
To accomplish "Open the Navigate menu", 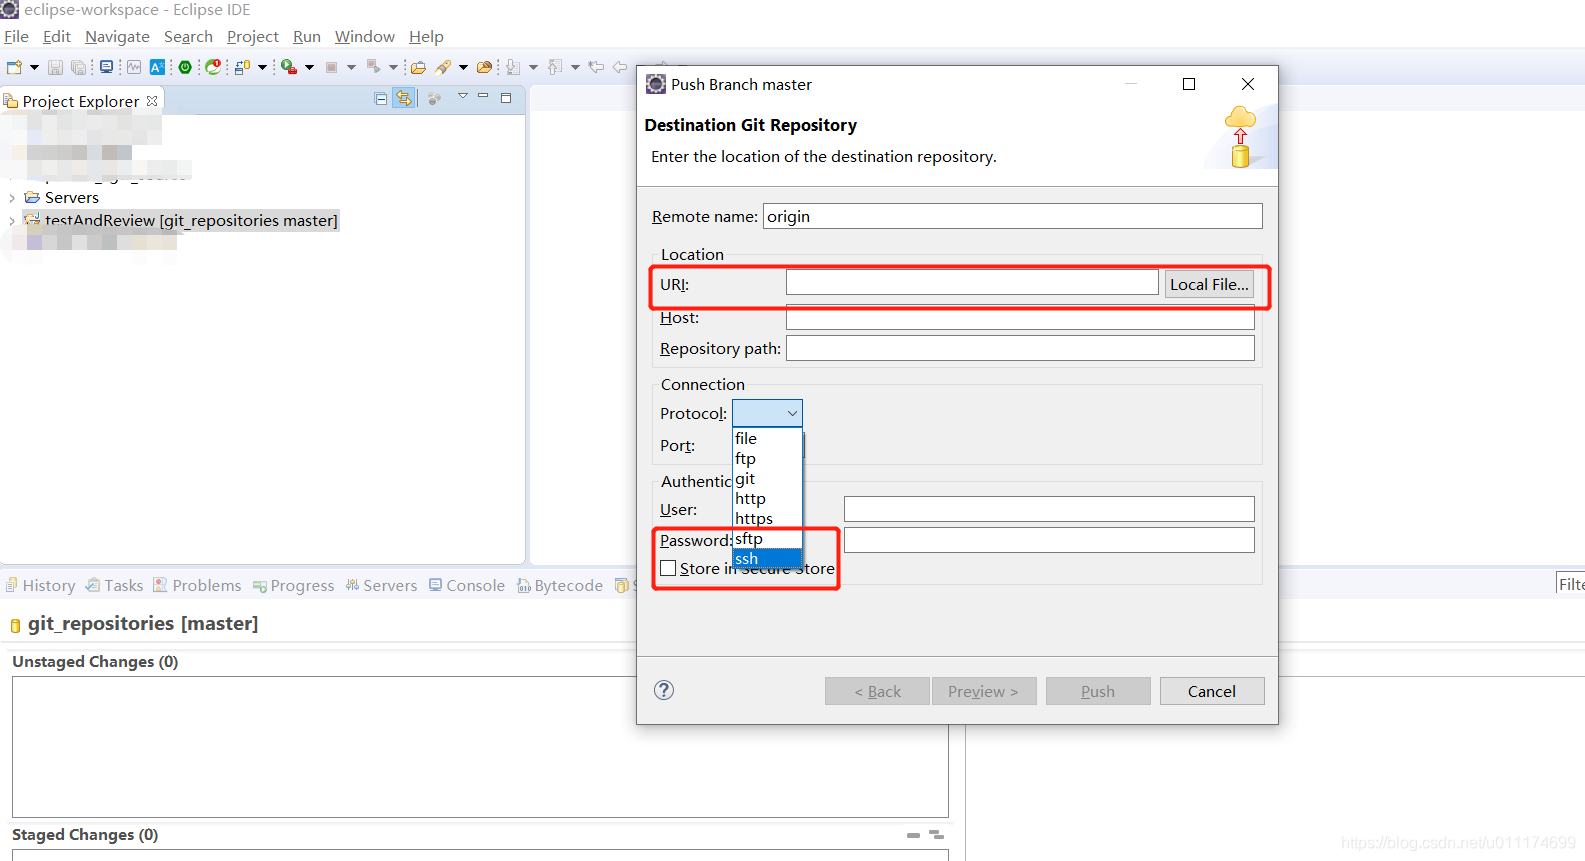I will (117, 36).
